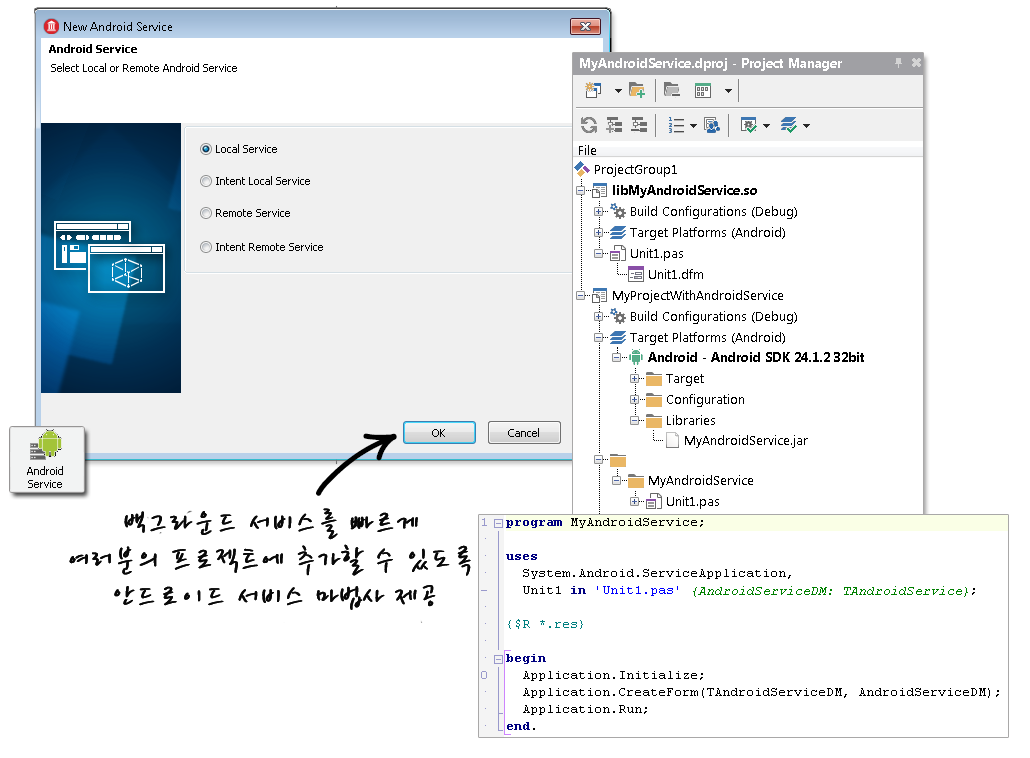Collapse the first Unit1.pas node
This screenshot has width=1030, height=758.
point(598,254)
